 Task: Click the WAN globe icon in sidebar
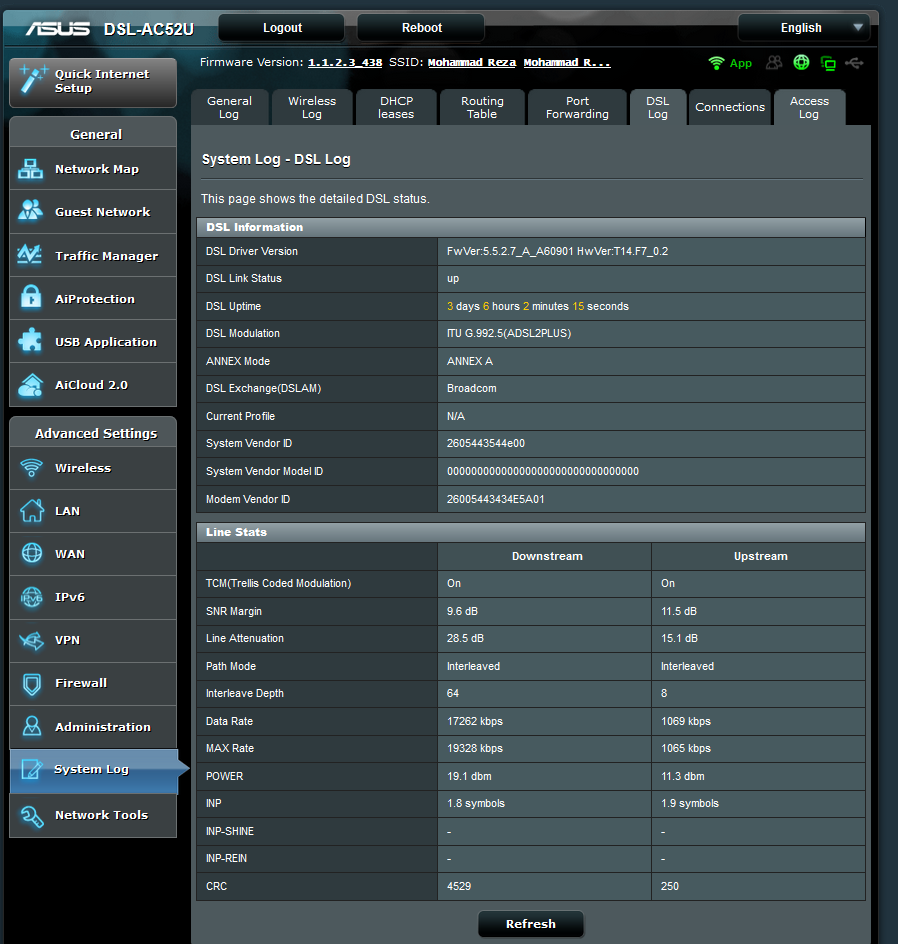click(32, 553)
